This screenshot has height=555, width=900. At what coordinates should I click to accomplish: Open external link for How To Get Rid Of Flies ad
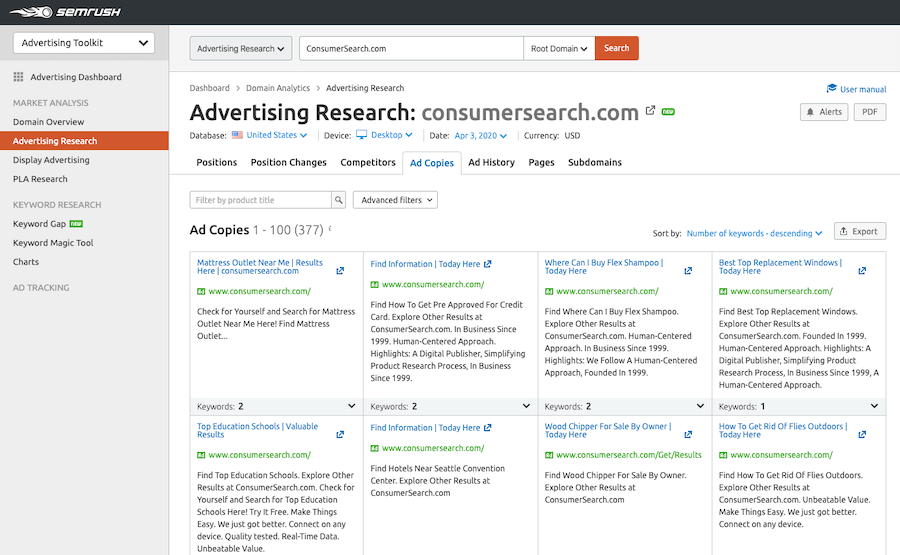(x=862, y=434)
